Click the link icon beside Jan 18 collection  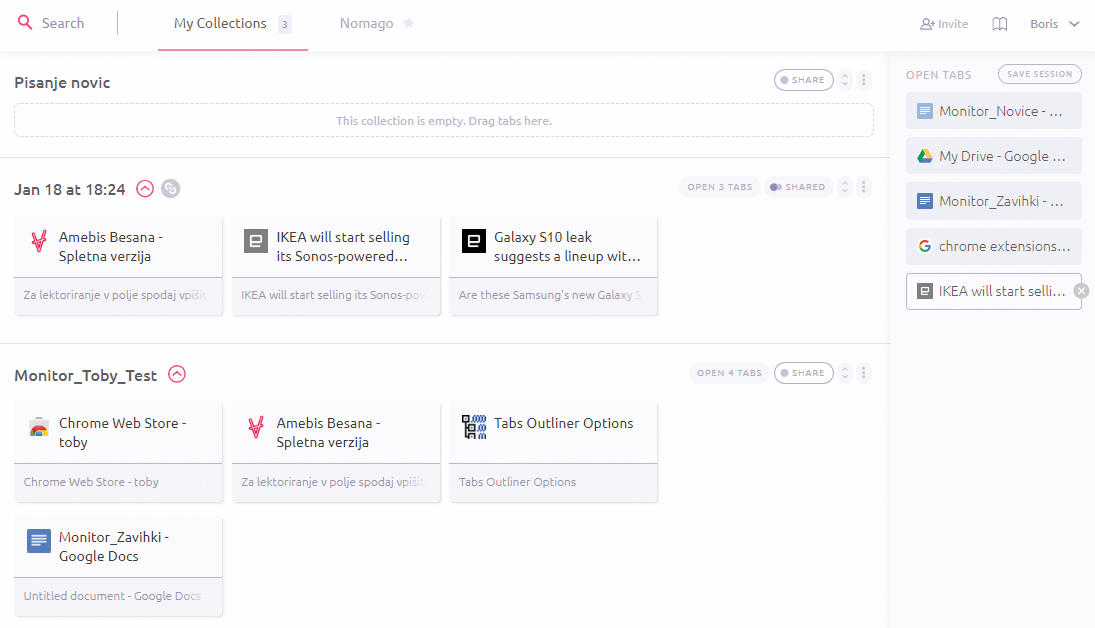170,189
